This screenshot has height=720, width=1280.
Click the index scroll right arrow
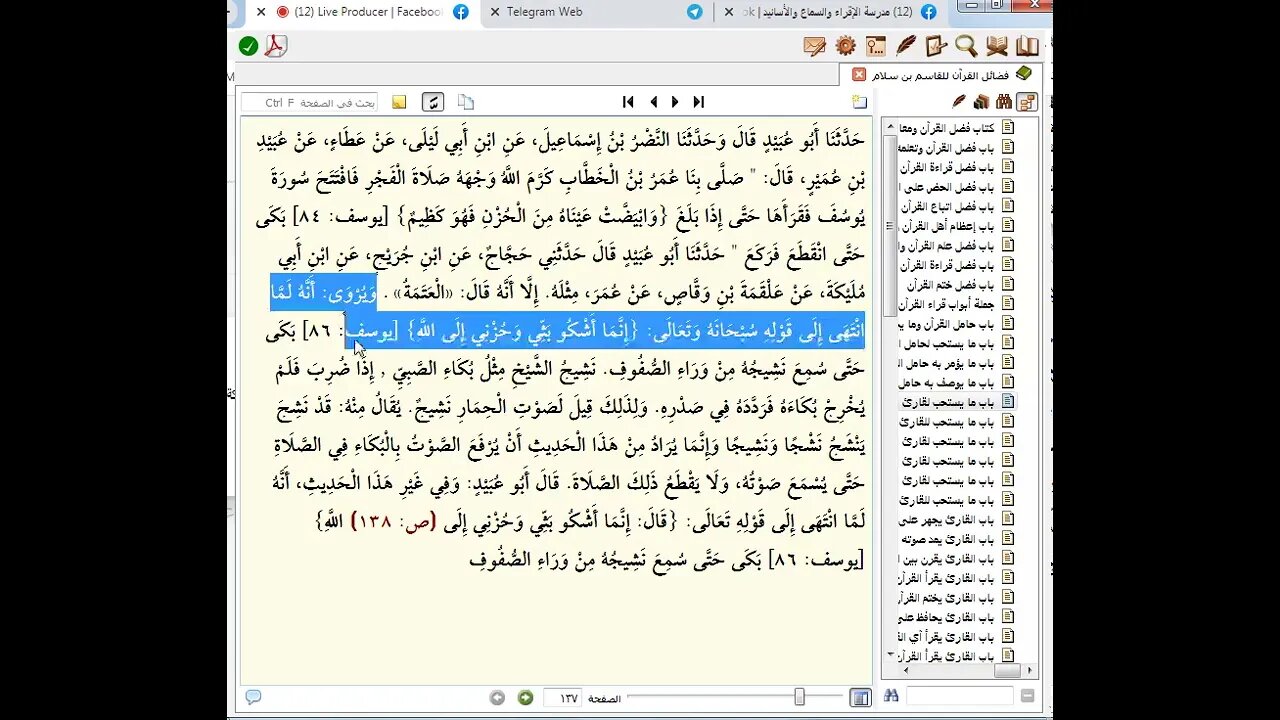(1029, 671)
